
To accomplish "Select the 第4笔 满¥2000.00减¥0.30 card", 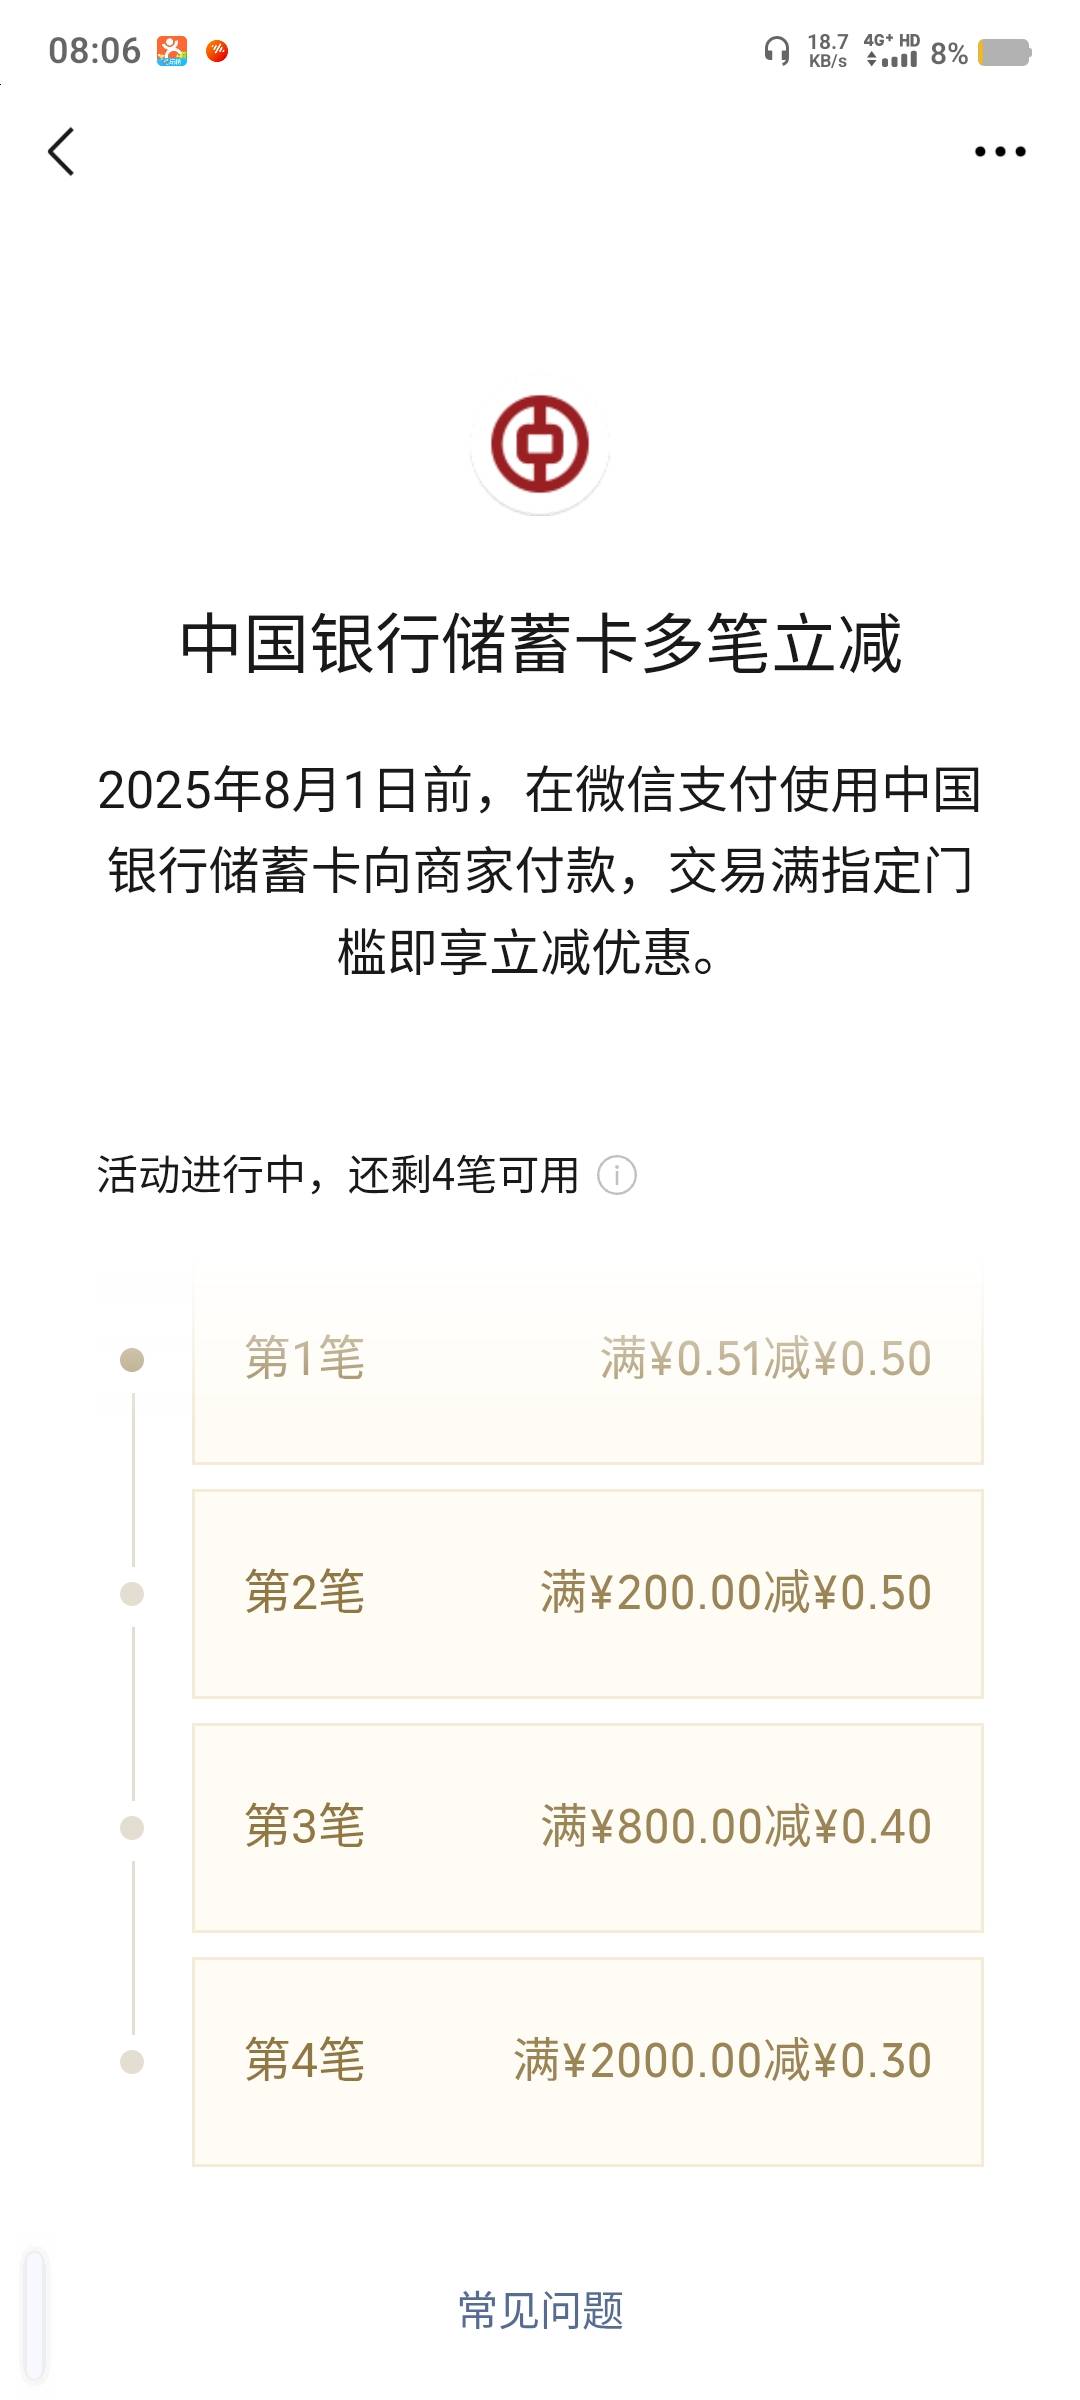I will pos(588,2061).
